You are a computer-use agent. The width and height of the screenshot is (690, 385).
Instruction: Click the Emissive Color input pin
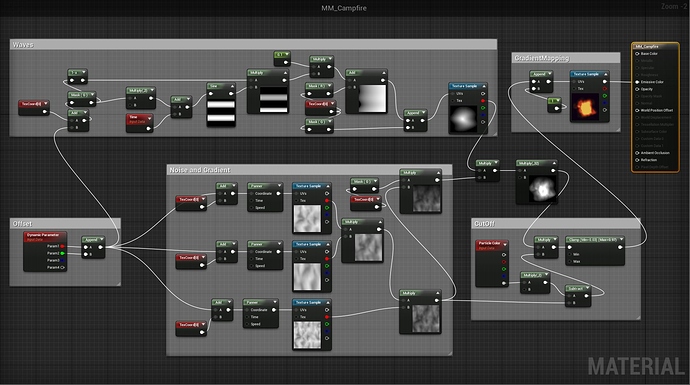(x=637, y=82)
